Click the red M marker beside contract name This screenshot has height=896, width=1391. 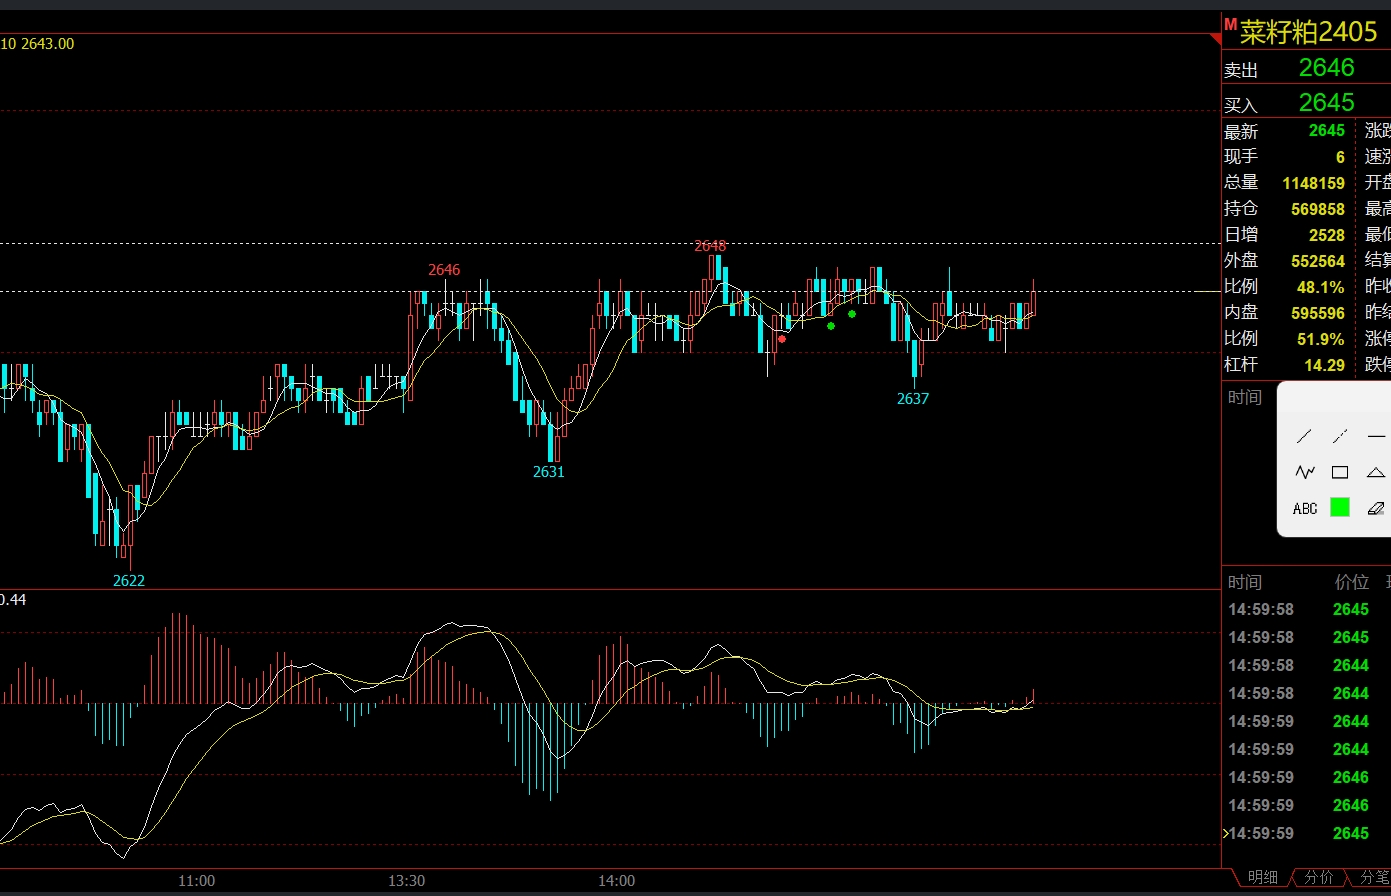1230,24
